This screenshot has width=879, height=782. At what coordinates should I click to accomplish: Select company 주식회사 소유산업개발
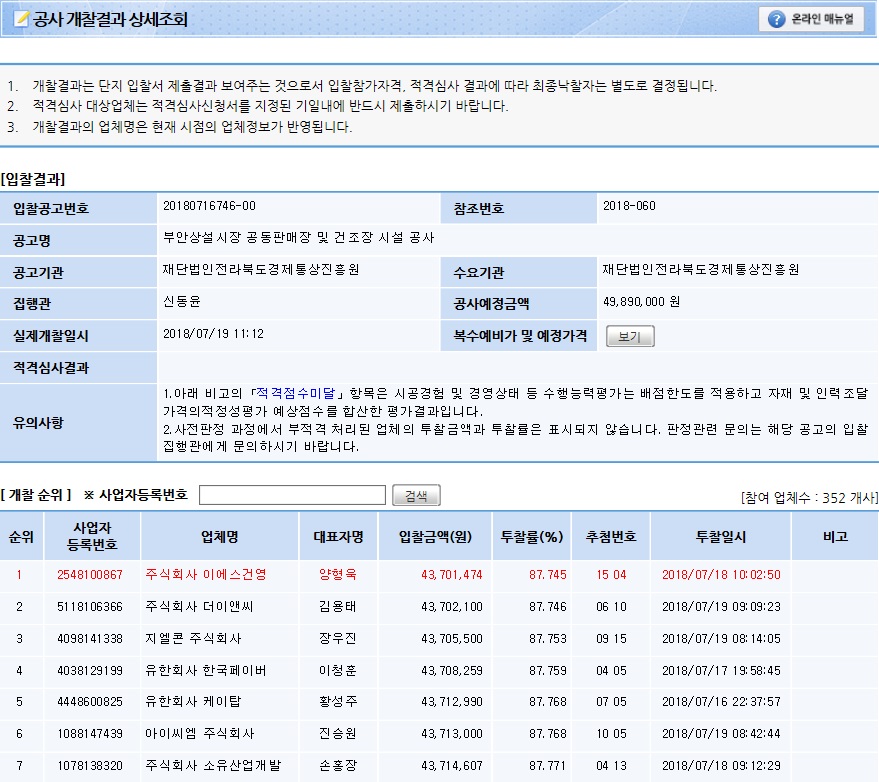(212, 766)
